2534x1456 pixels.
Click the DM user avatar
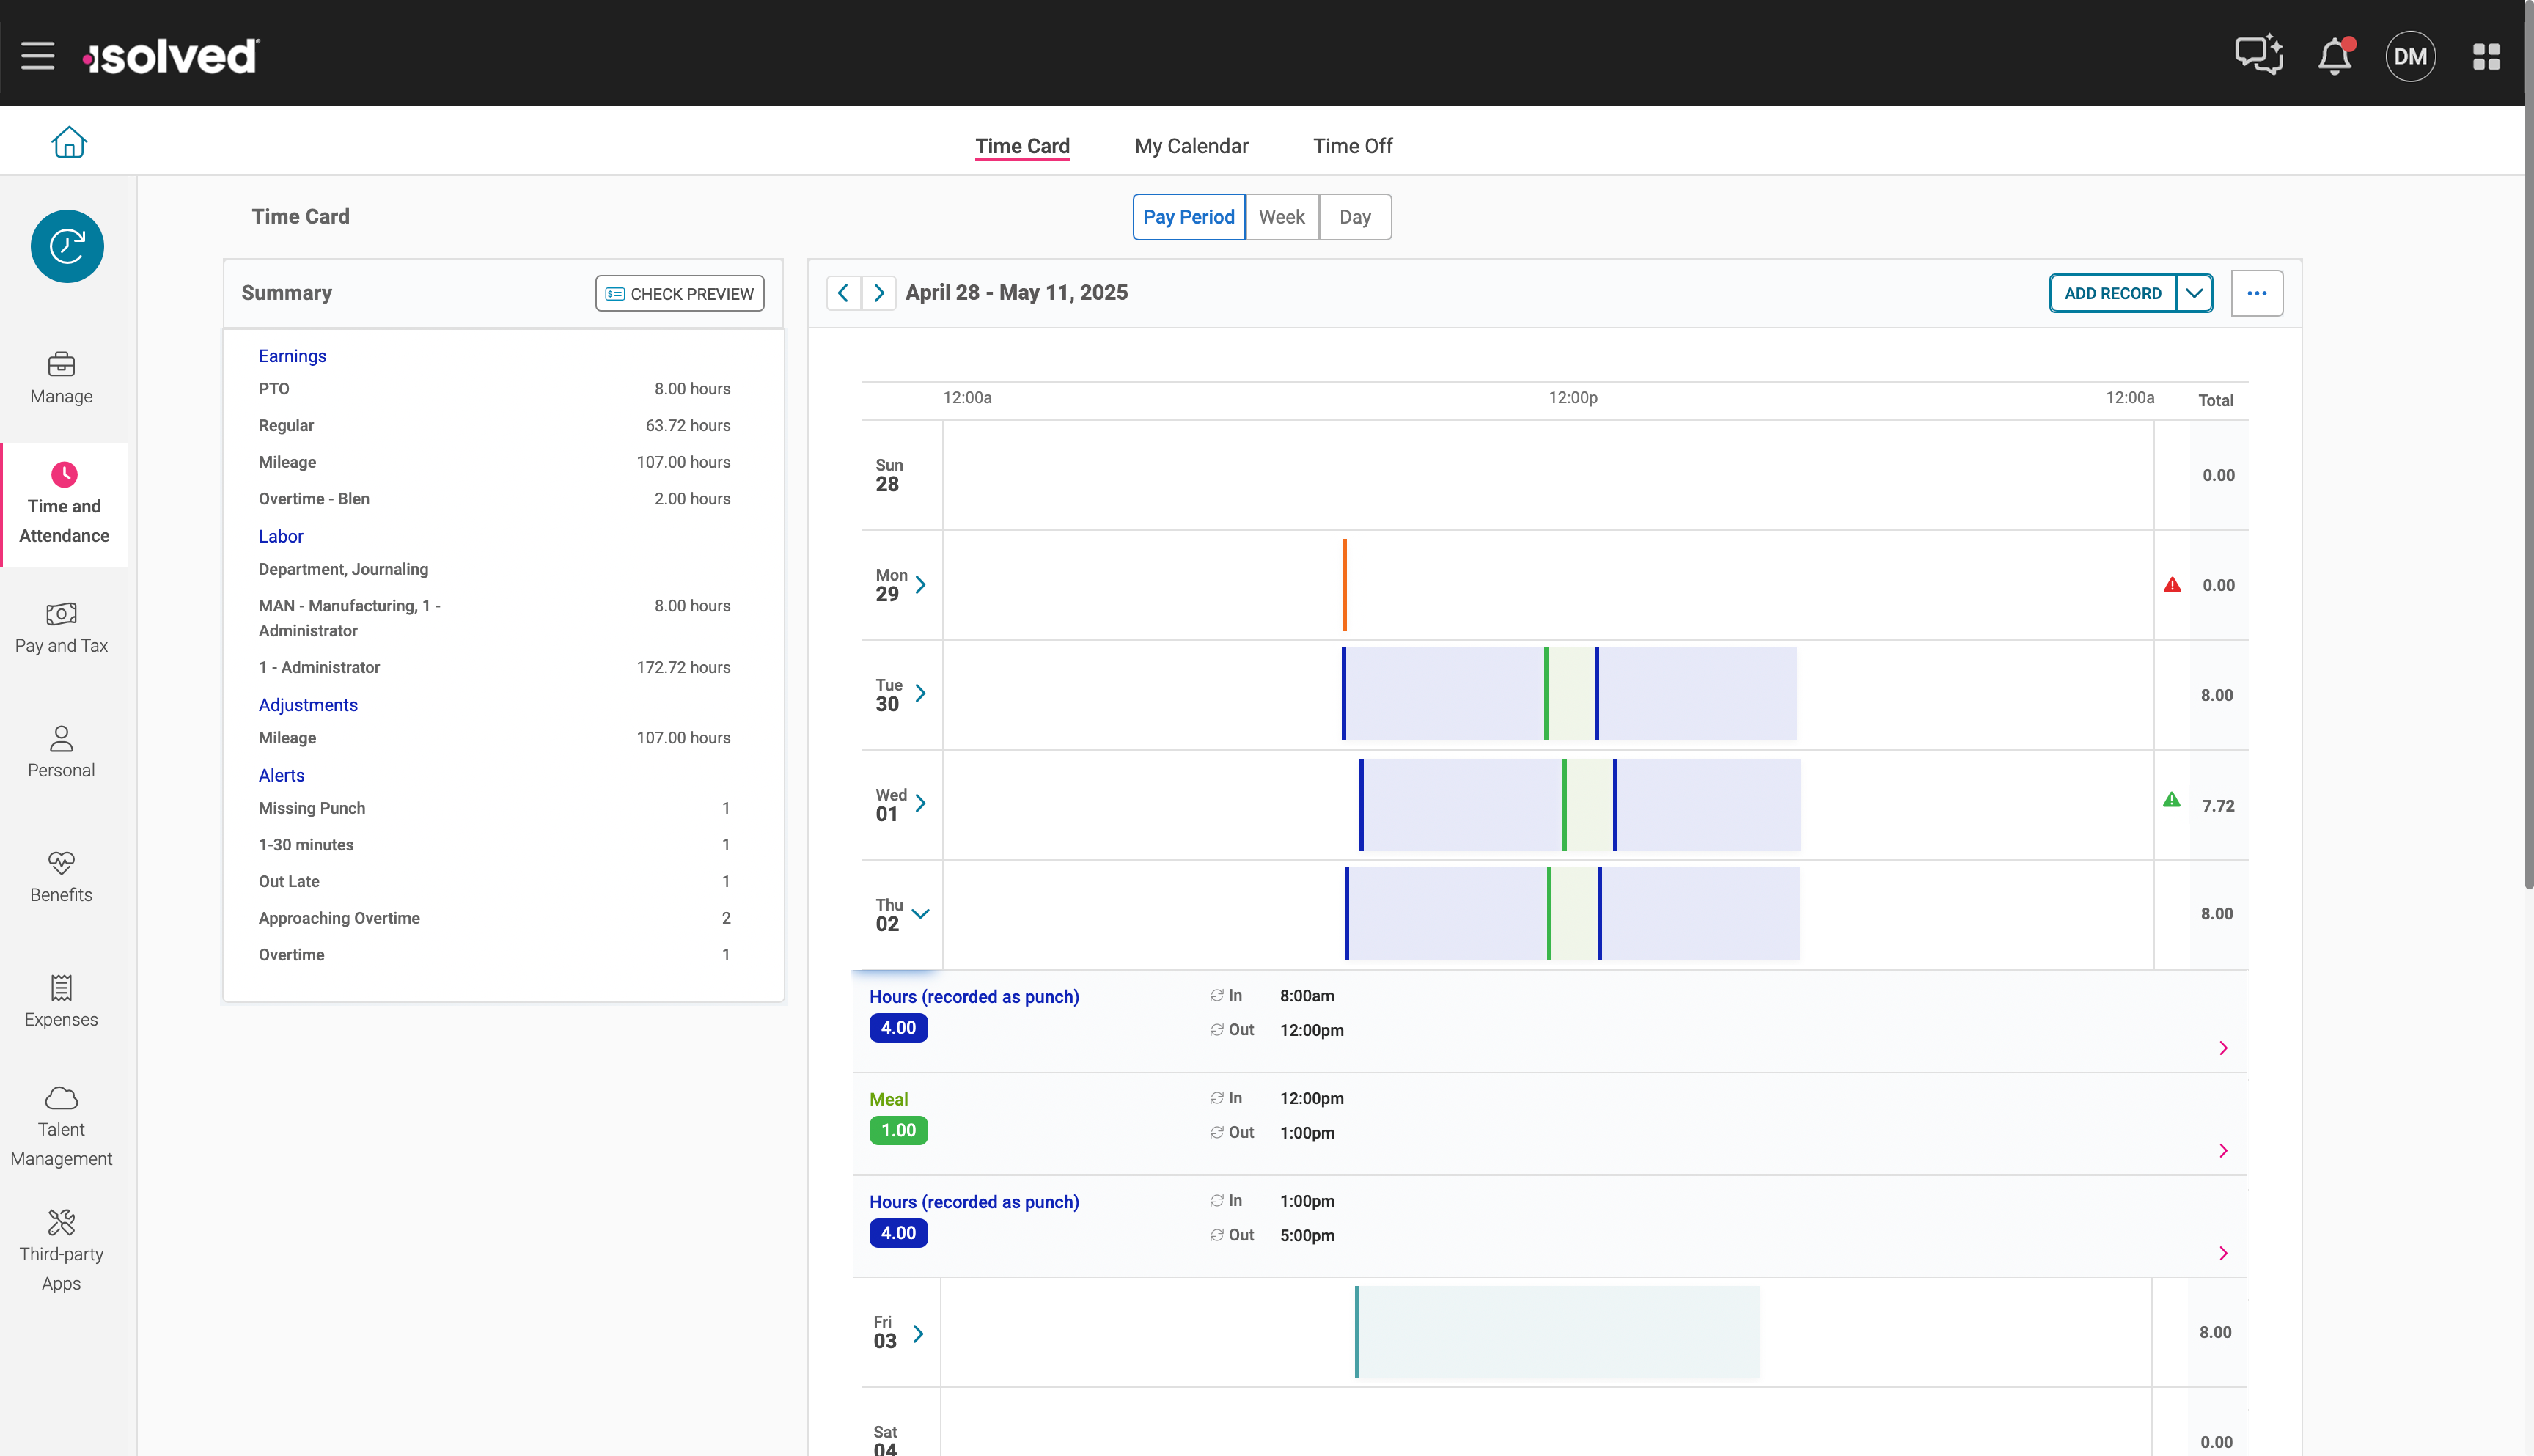click(x=2410, y=57)
